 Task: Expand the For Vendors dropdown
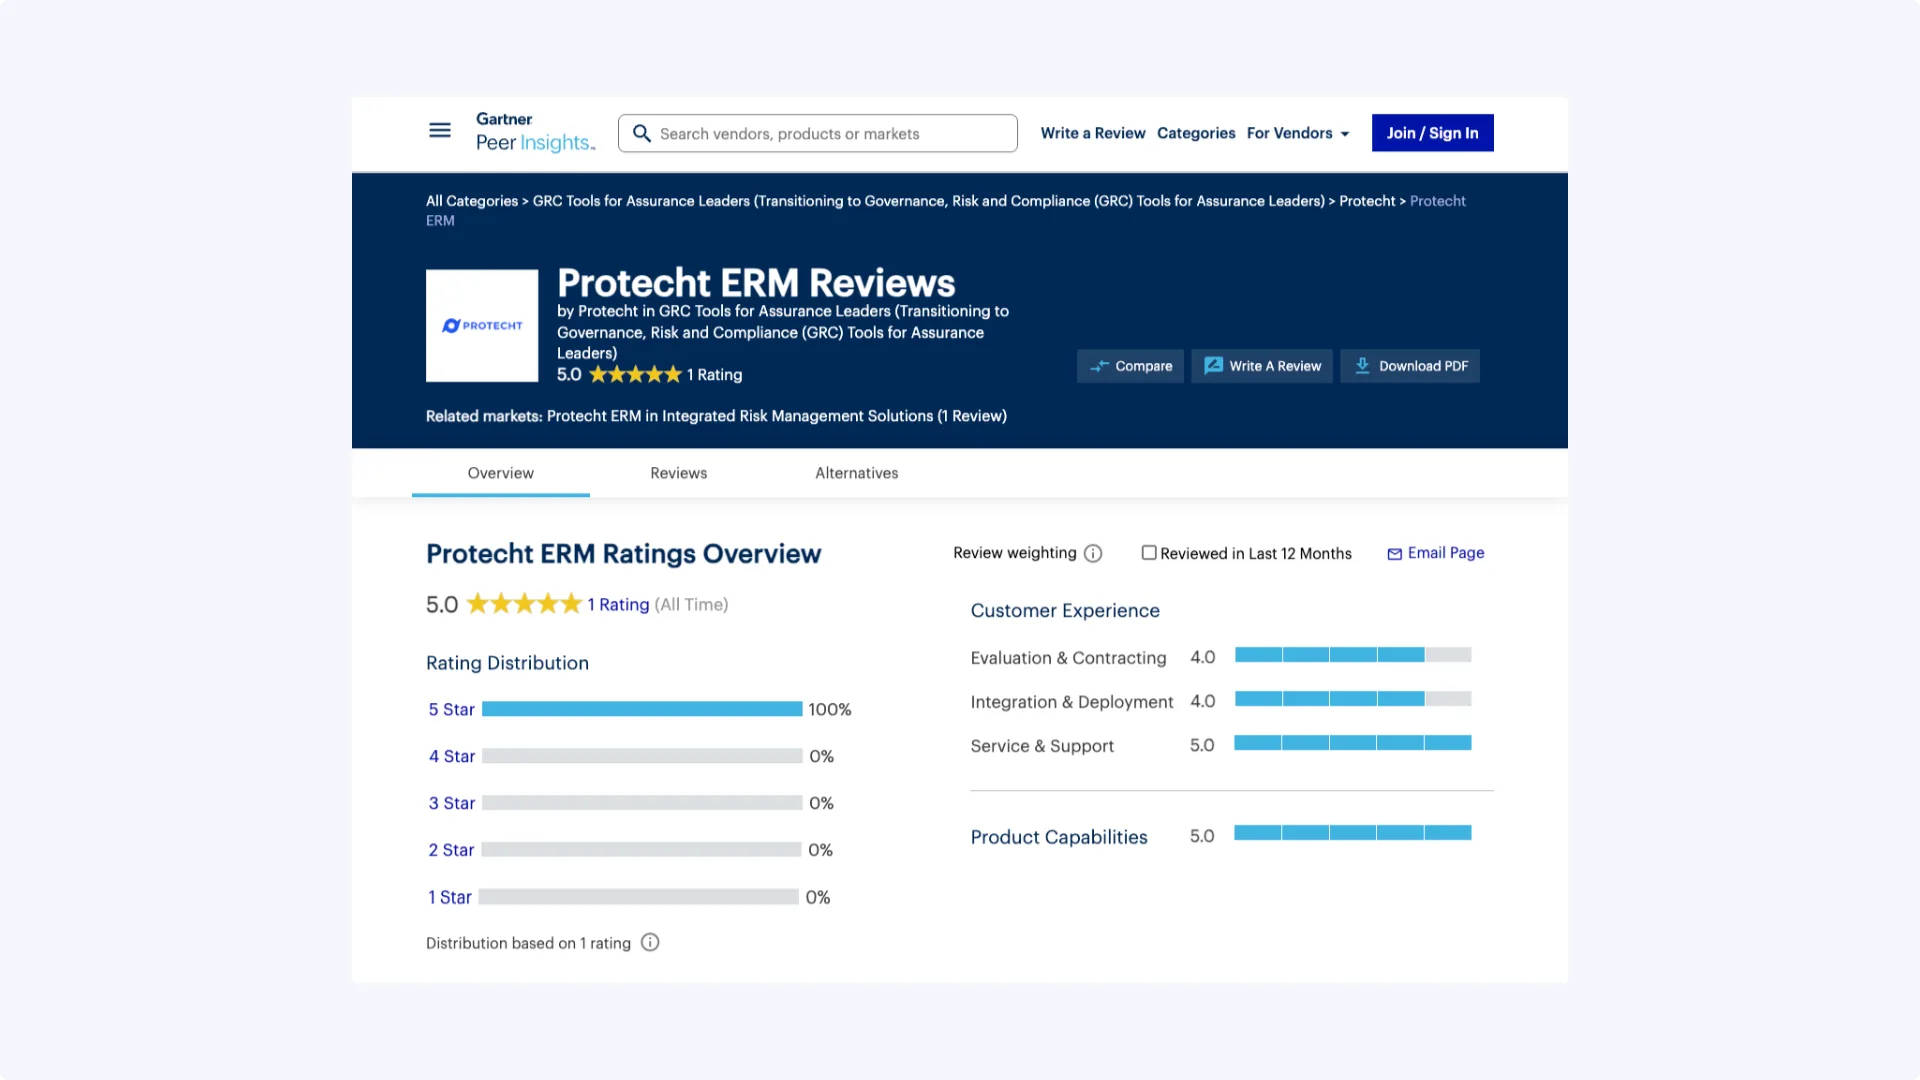click(x=1298, y=133)
